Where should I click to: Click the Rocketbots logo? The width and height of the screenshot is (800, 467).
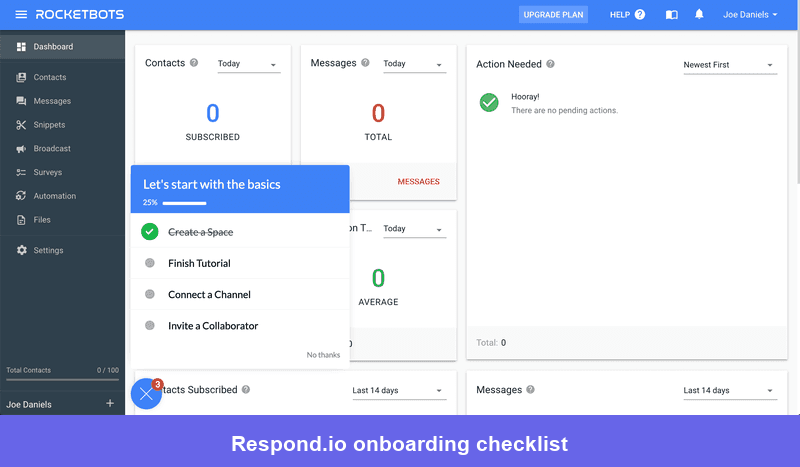(x=80, y=14)
